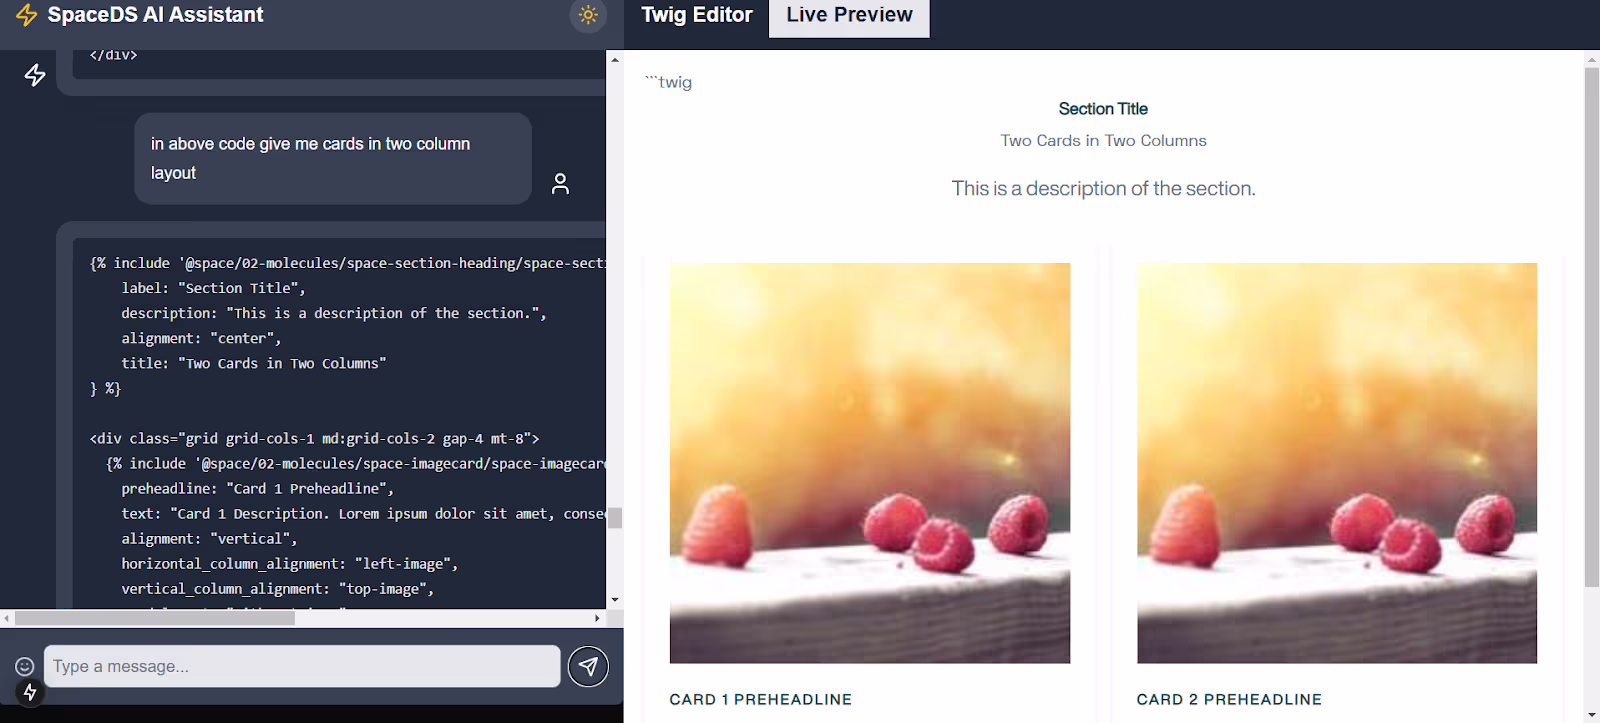Image resolution: width=1600 pixels, height=723 pixels.
Task: Click the CARD 1 PREHEADLINE text
Action: [761, 699]
